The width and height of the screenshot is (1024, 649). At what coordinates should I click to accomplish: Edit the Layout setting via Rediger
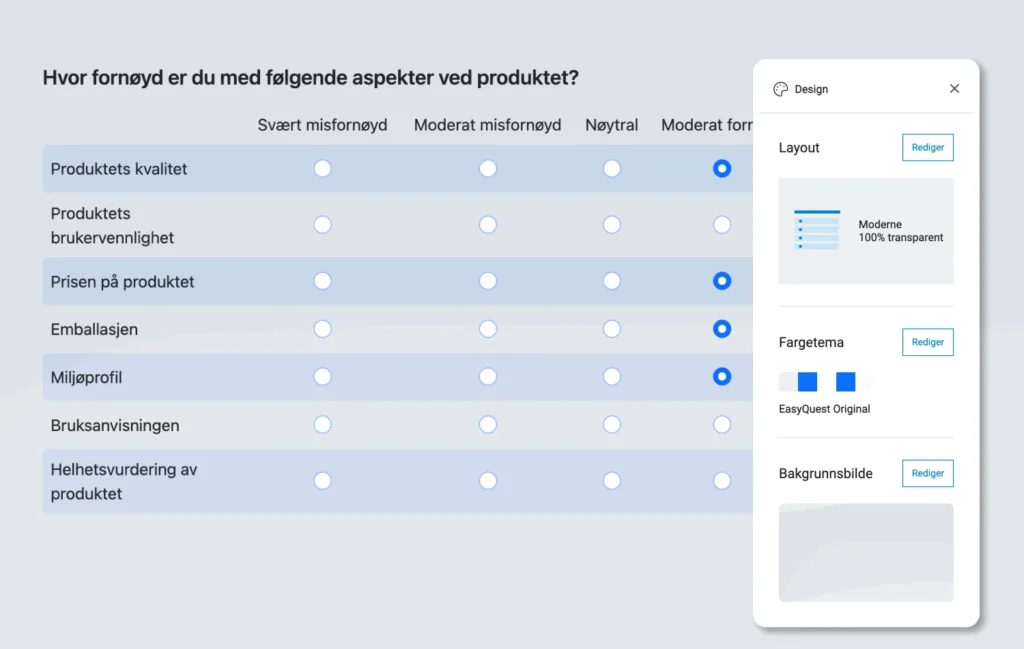click(x=927, y=147)
